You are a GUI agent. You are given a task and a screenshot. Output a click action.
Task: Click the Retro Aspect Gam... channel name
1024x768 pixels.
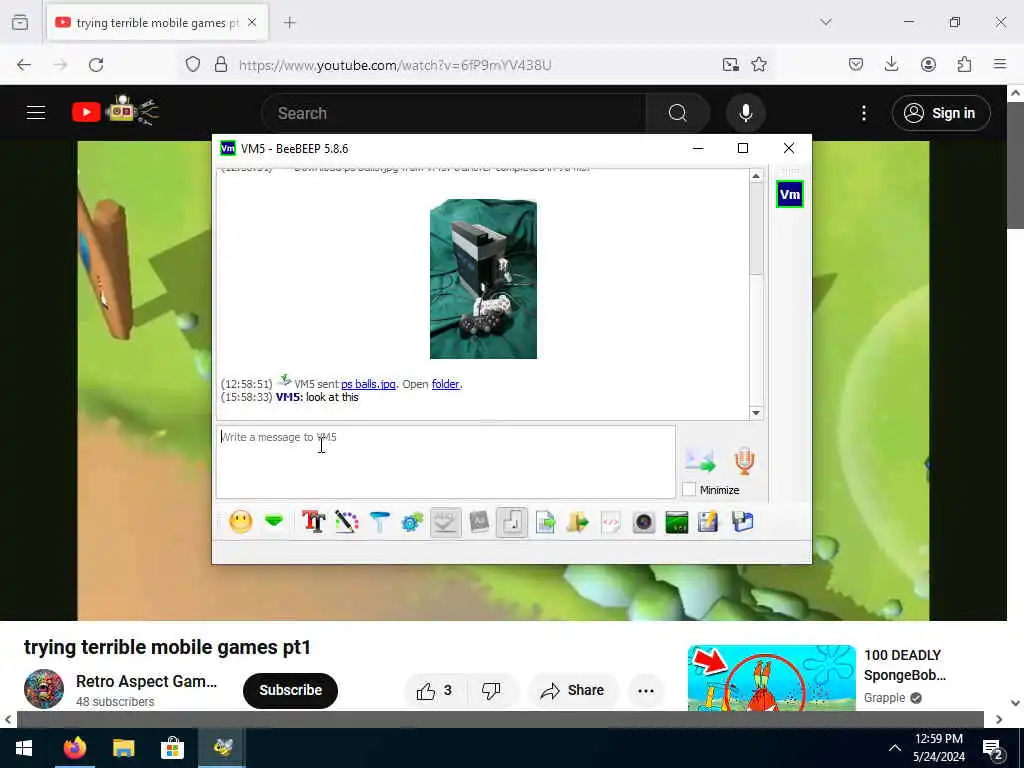[146, 681]
